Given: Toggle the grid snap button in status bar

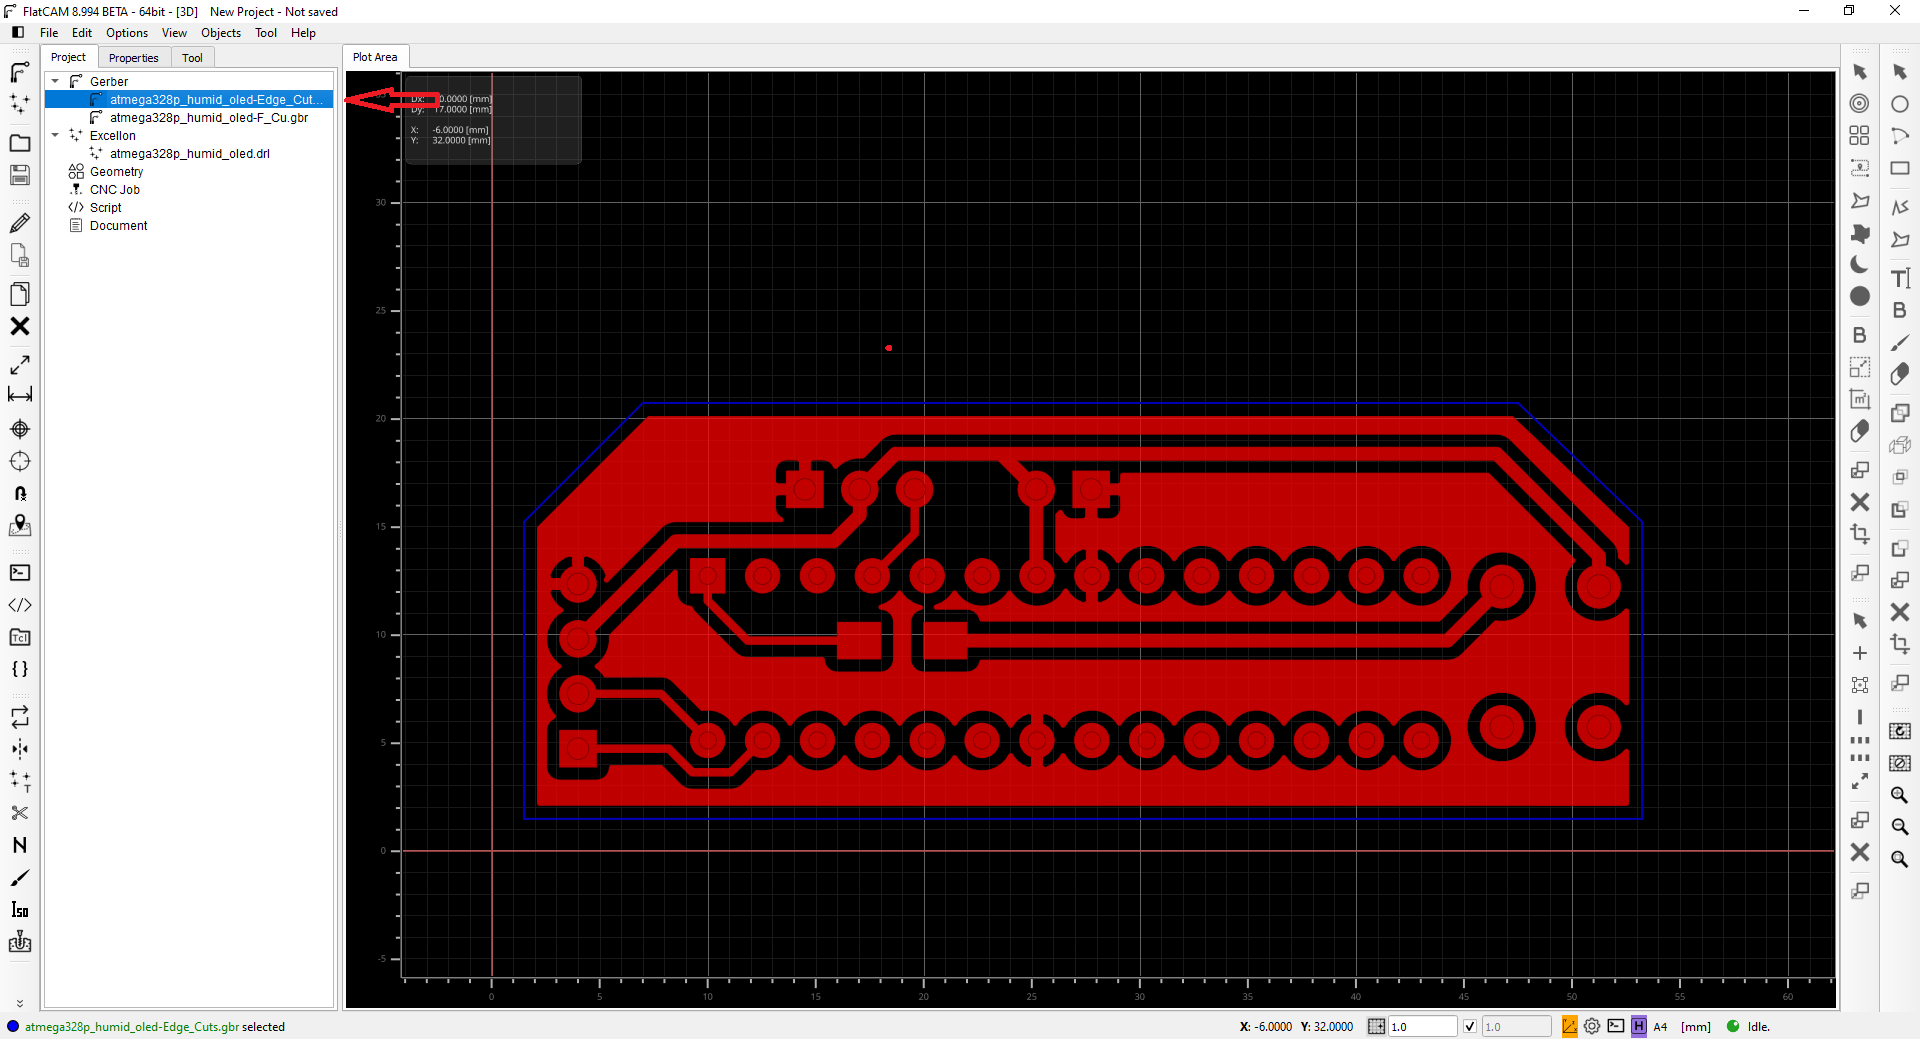Looking at the screenshot, I should (x=1377, y=1026).
